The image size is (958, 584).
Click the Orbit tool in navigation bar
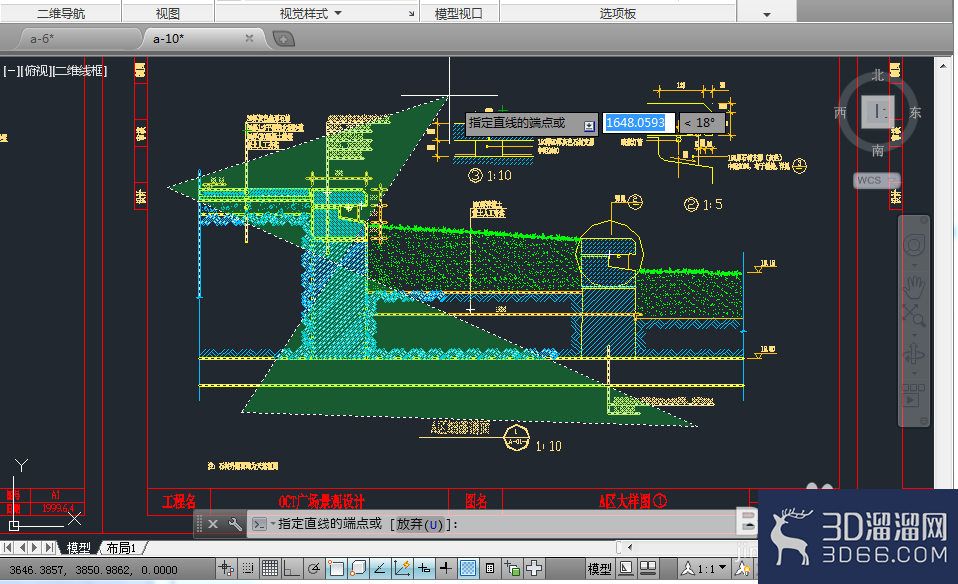click(914, 355)
